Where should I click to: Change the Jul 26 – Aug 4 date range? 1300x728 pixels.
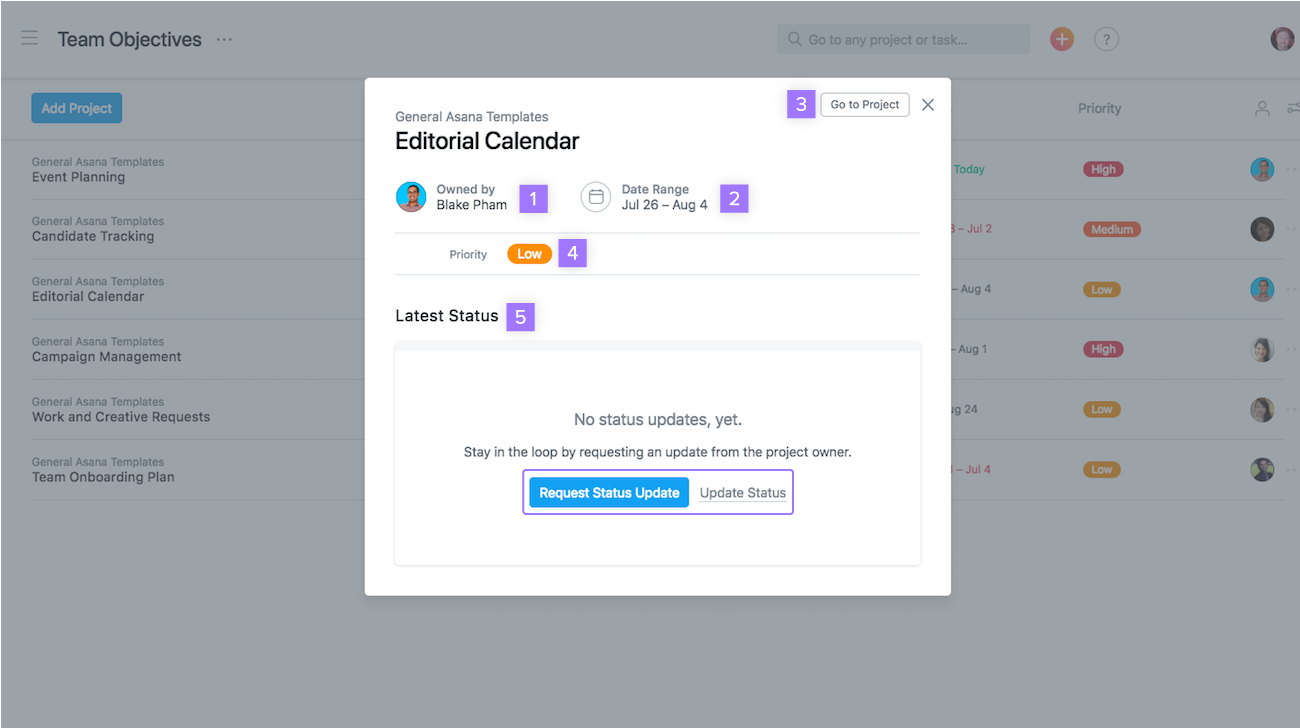click(664, 205)
